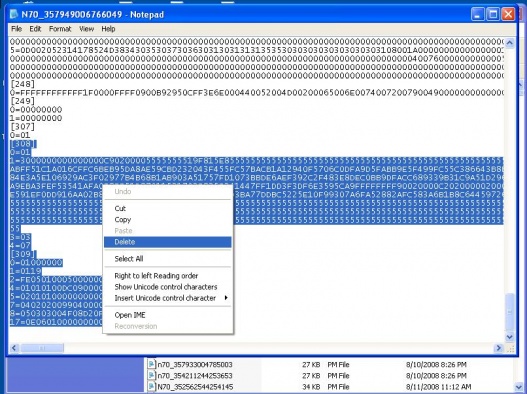Open the Edit menu
Viewport: 527px width, 394px height.
tap(35, 29)
